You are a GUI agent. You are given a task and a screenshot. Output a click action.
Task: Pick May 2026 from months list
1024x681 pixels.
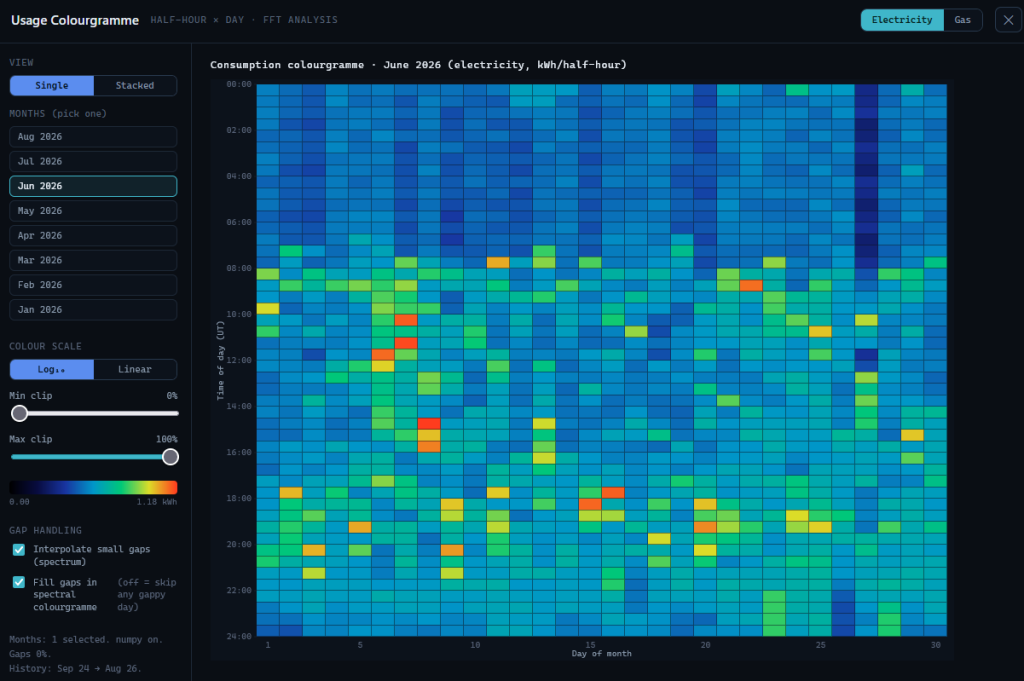(93, 211)
